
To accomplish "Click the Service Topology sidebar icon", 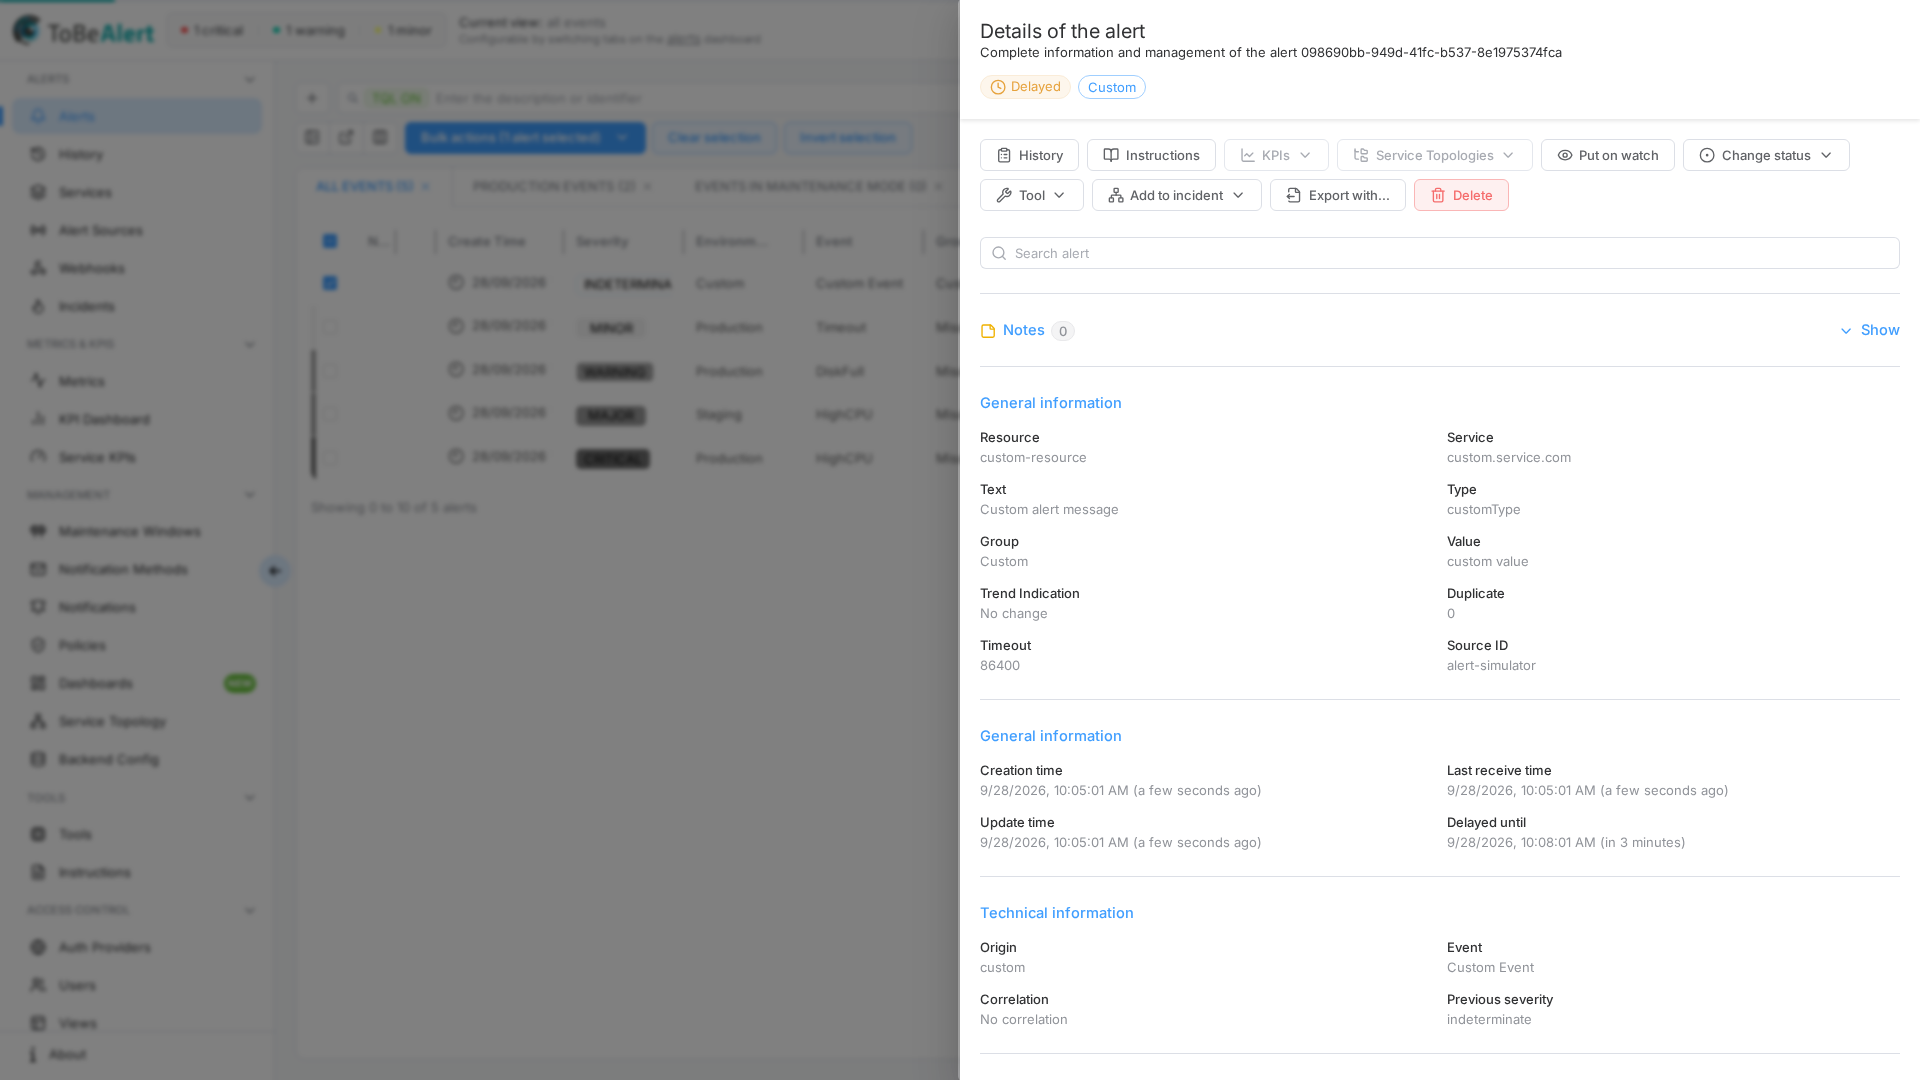I will 38,721.
